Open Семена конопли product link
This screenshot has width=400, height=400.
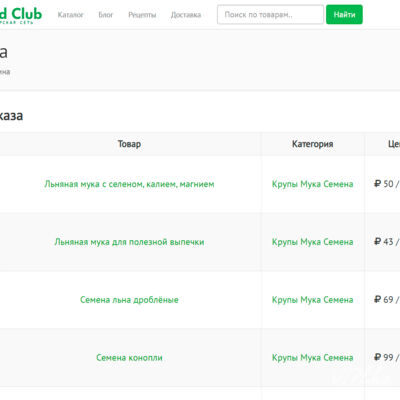pos(129,358)
